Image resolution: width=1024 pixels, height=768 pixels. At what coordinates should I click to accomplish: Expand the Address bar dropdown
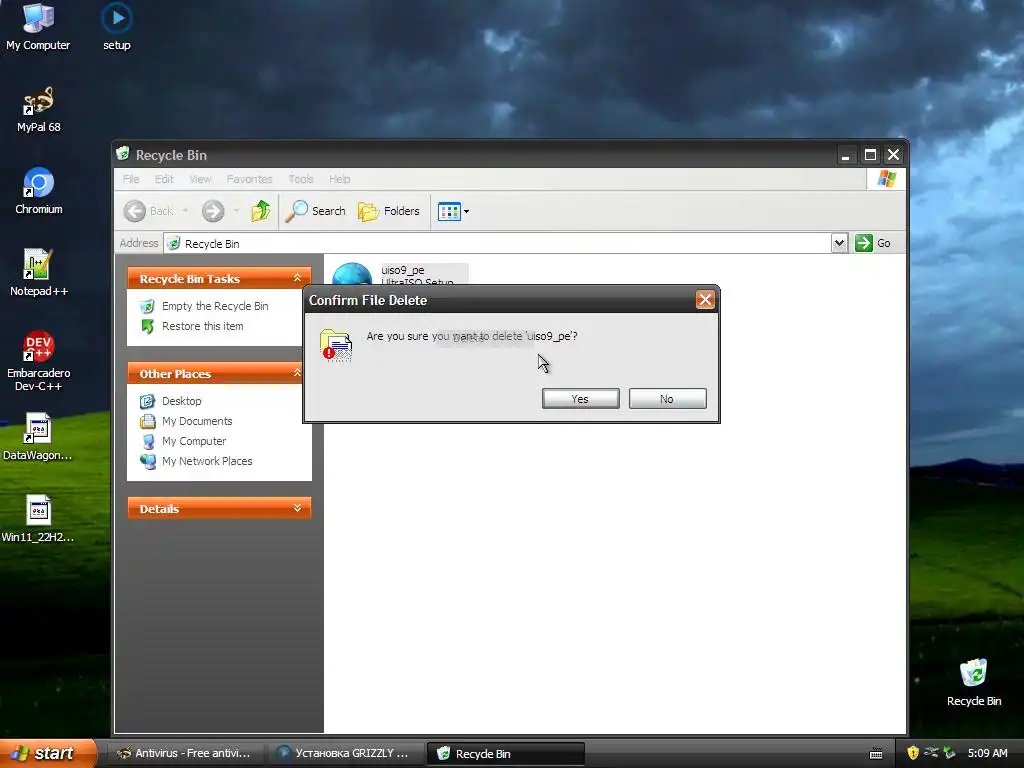point(839,243)
